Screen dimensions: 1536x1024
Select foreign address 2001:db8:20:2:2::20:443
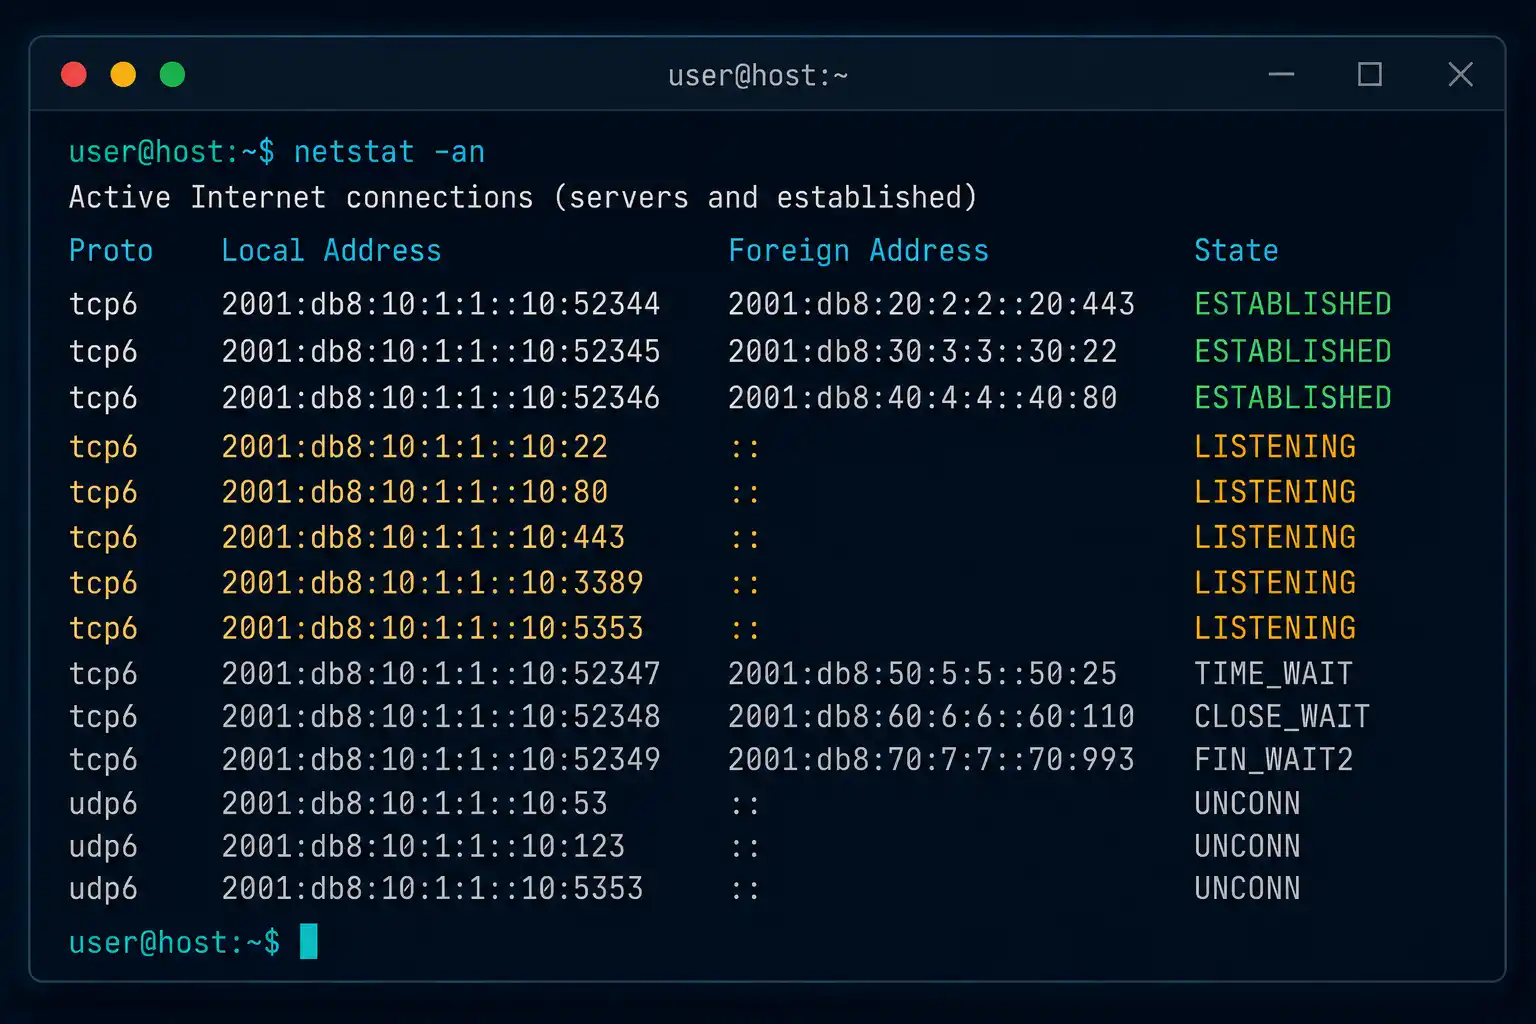tap(931, 304)
